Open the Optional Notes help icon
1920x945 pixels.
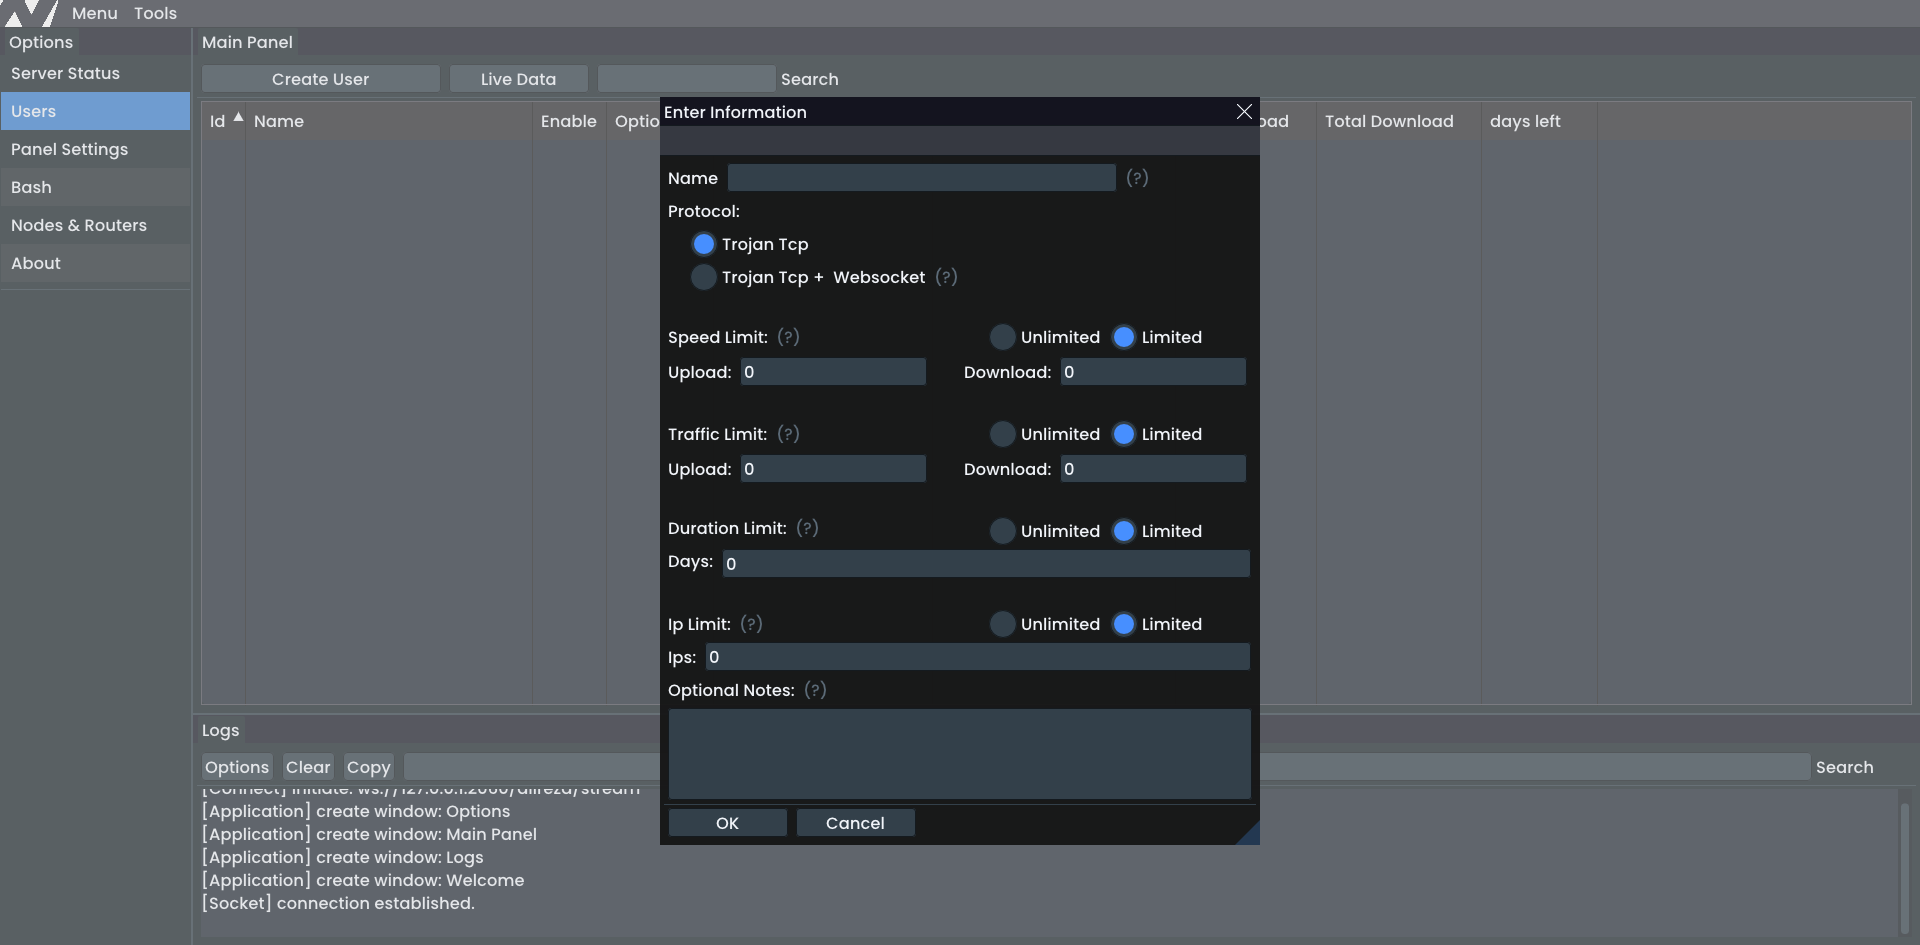815,690
